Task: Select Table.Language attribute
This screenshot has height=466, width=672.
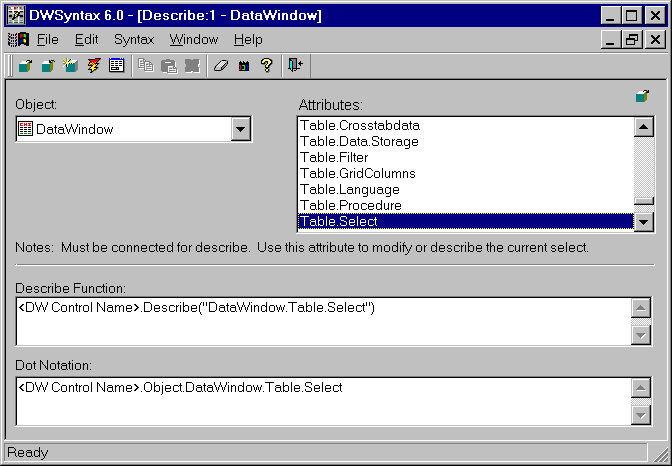Action: [x=465, y=189]
